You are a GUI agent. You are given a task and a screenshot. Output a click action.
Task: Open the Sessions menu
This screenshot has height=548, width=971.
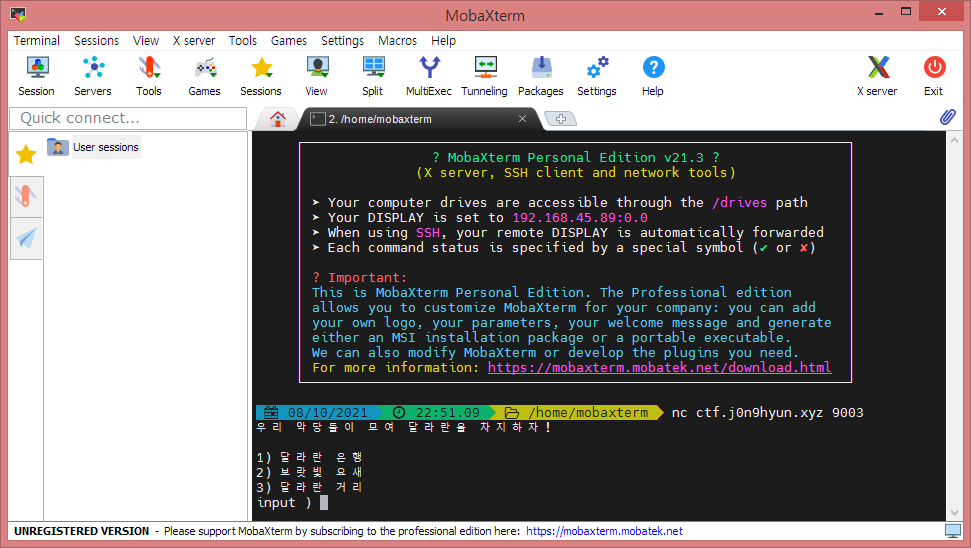click(x=97, y=40)
